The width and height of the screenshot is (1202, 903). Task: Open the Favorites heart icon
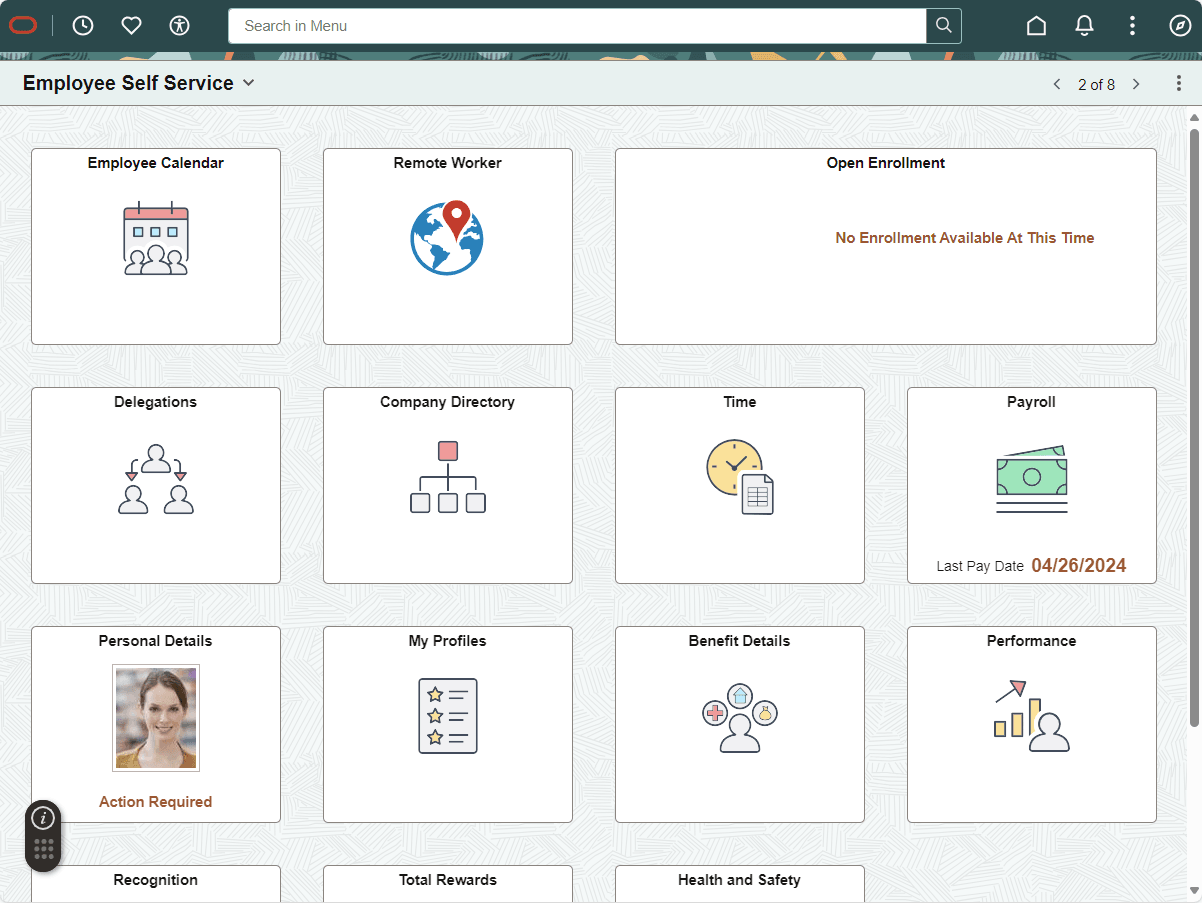point(131,25)
